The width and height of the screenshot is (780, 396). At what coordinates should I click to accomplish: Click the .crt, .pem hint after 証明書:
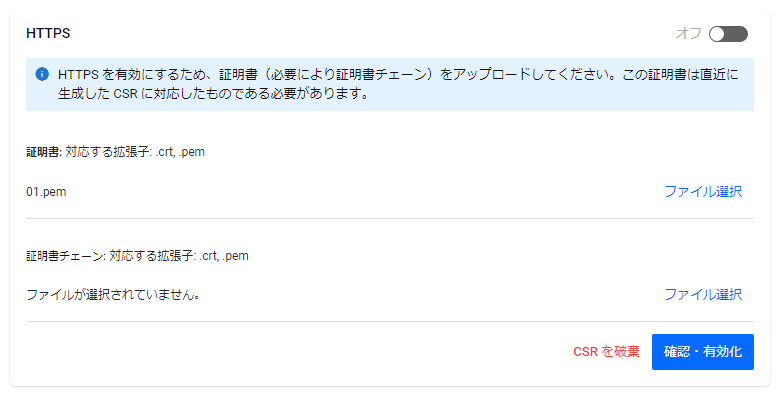click(180, 152)
